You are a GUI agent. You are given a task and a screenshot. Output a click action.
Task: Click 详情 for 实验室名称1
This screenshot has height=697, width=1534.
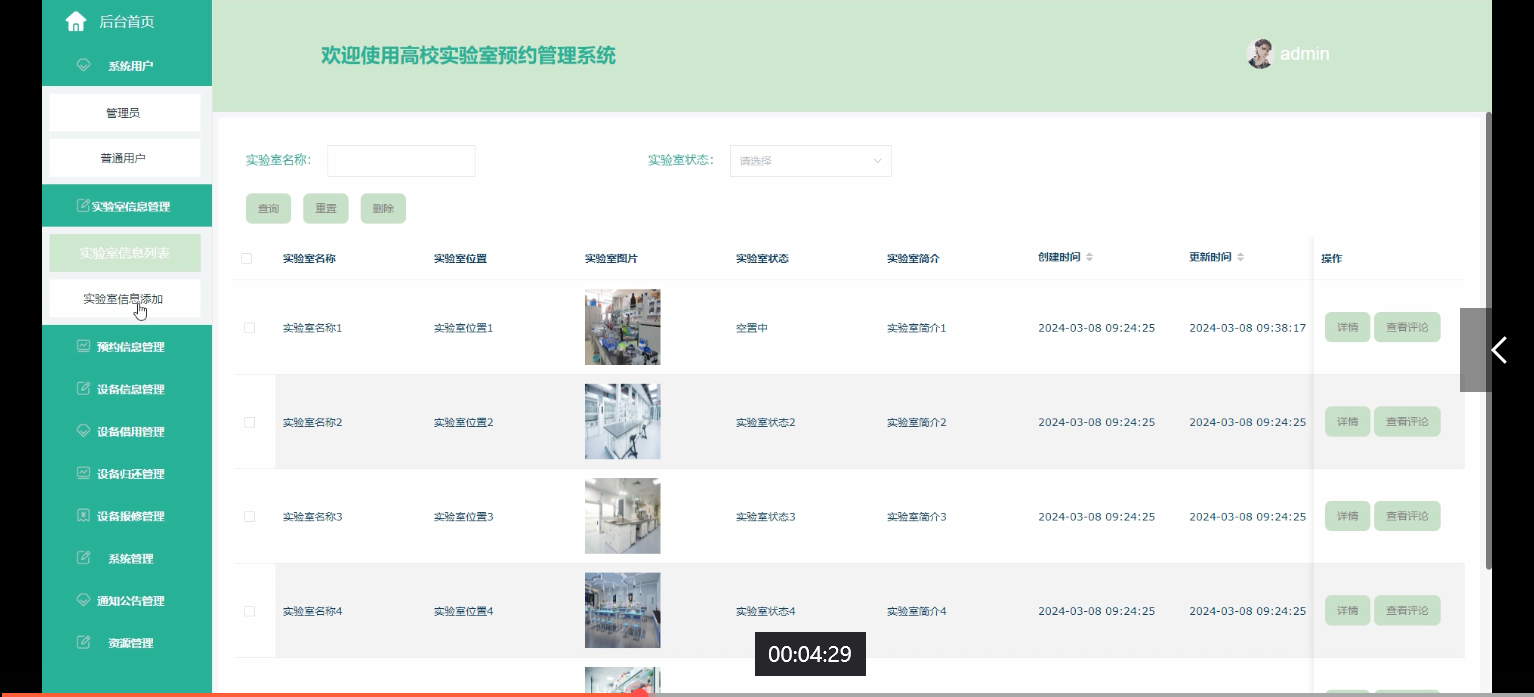coord(1347,327)
